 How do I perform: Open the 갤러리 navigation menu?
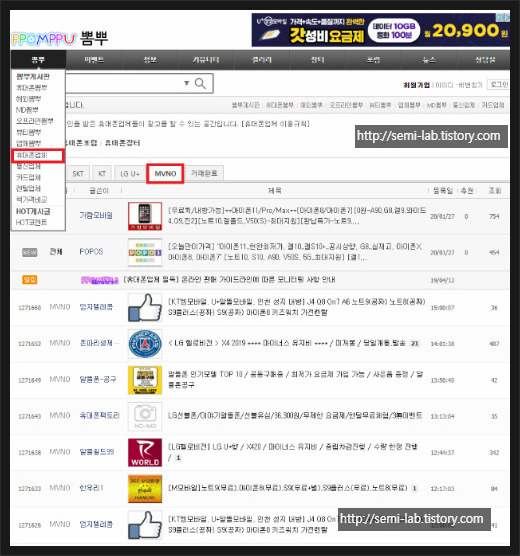[x=262, y=60]
